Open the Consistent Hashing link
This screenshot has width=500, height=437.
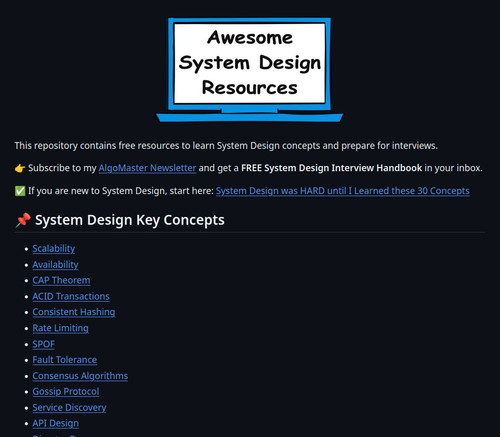[74, 312]
